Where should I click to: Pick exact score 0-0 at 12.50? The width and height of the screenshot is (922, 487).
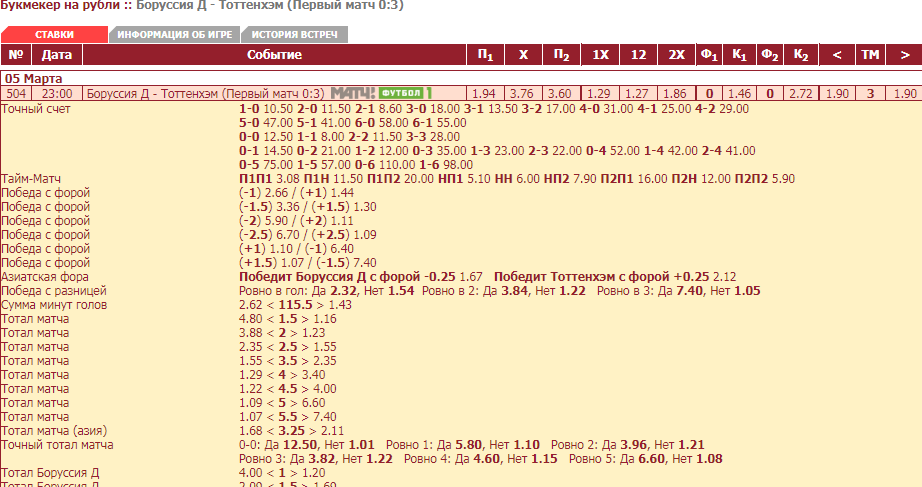266,137
